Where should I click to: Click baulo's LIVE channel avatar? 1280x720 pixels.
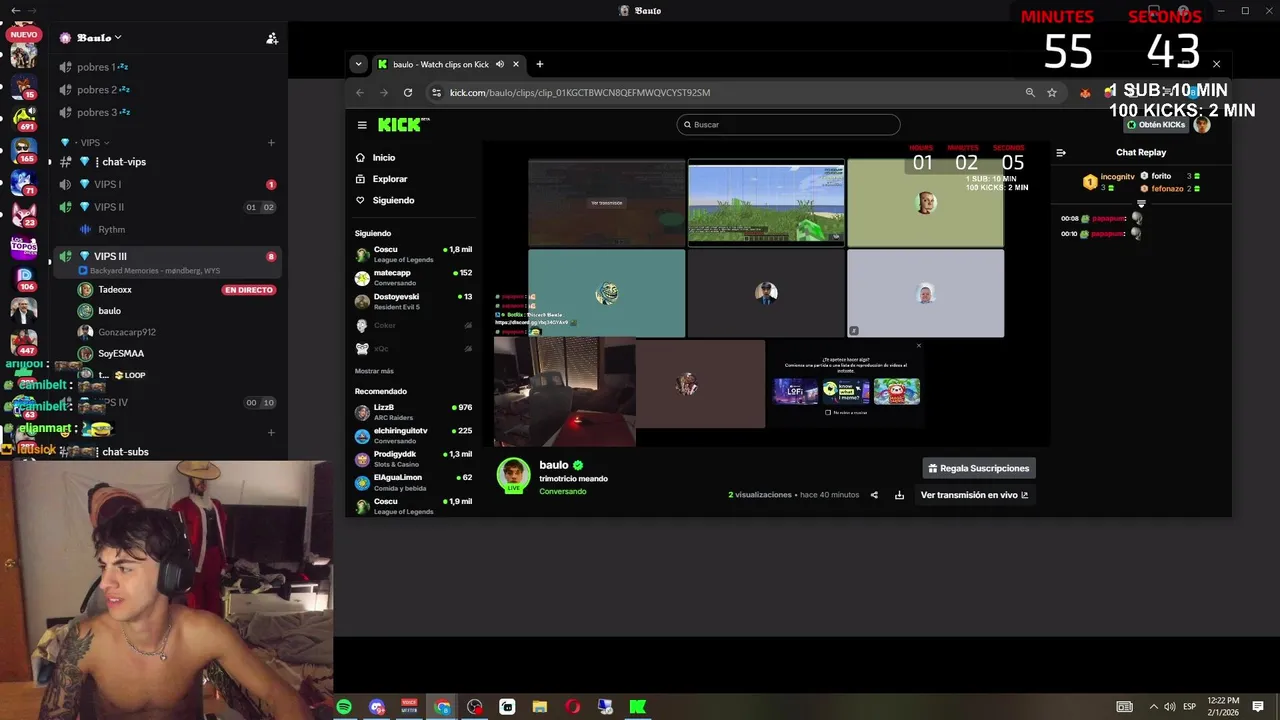[514, 474]
